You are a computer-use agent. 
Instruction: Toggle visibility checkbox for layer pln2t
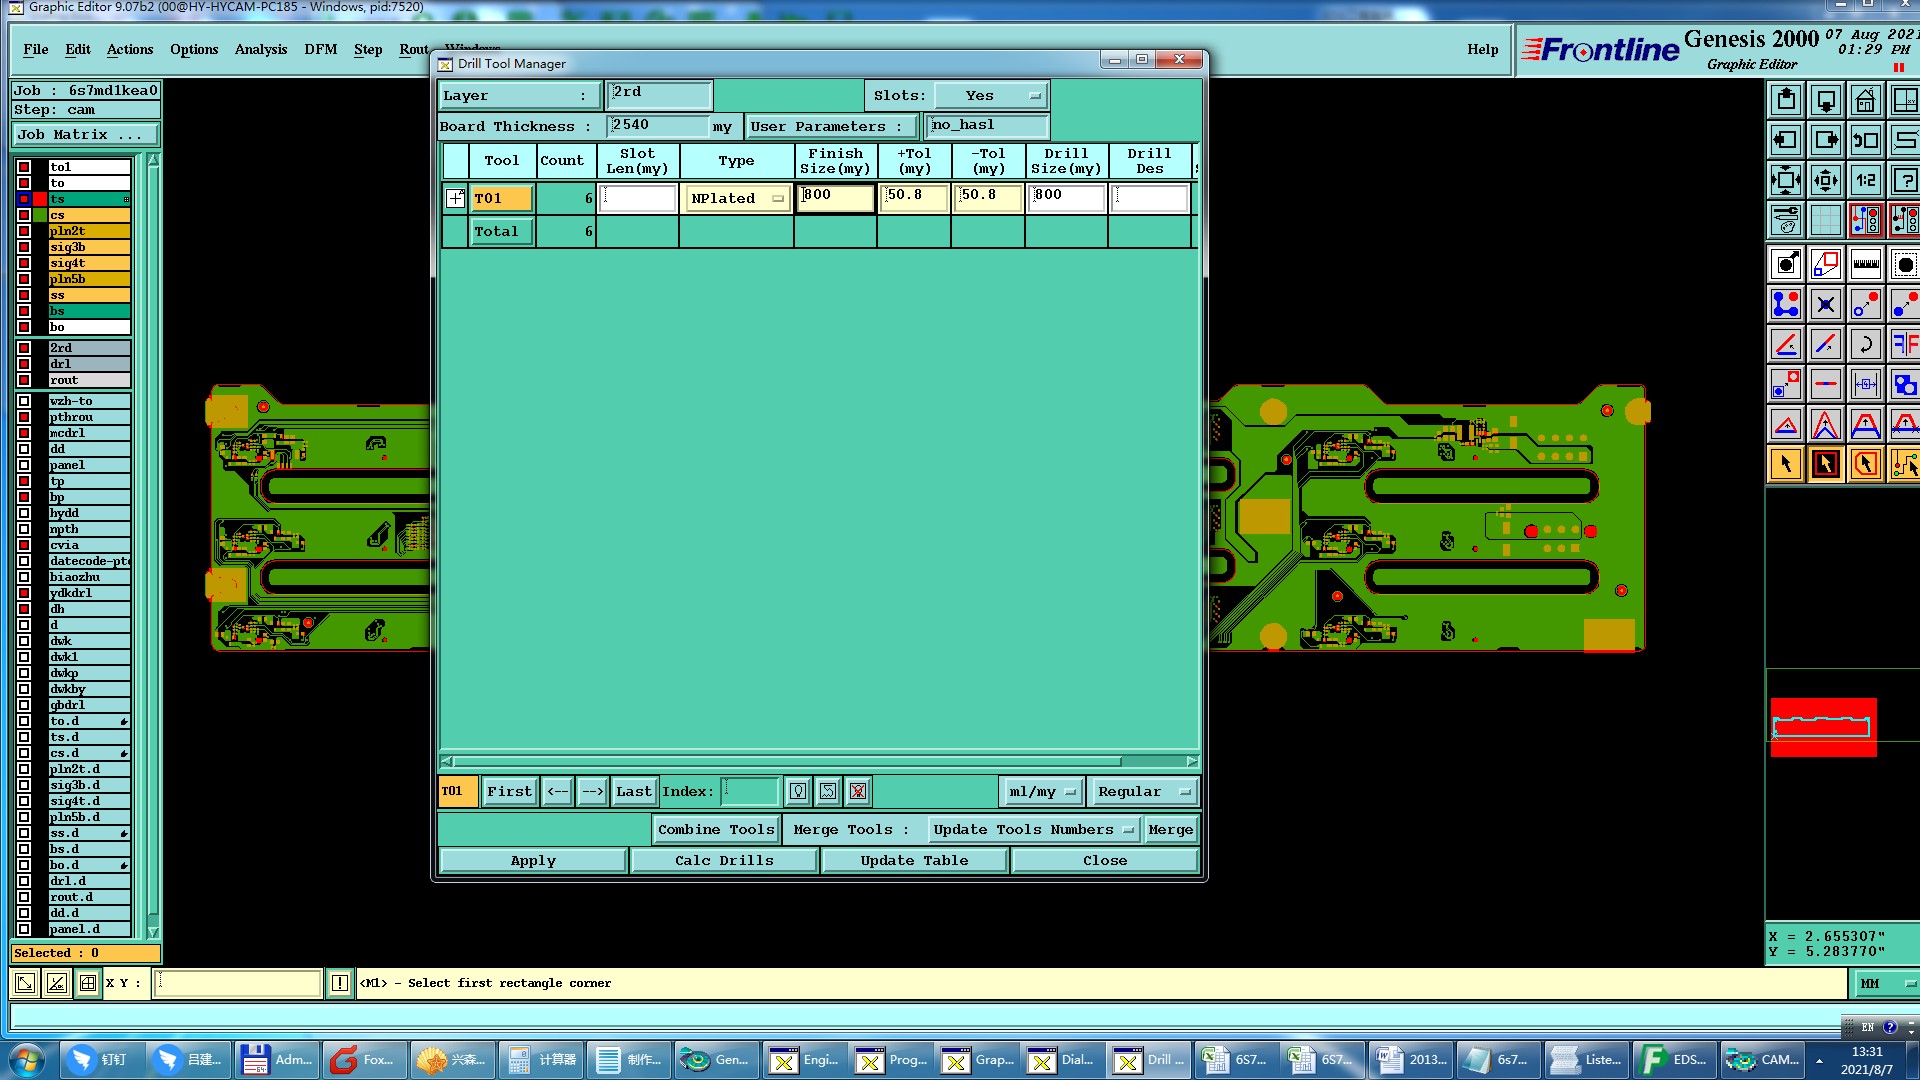pos(24,231)
